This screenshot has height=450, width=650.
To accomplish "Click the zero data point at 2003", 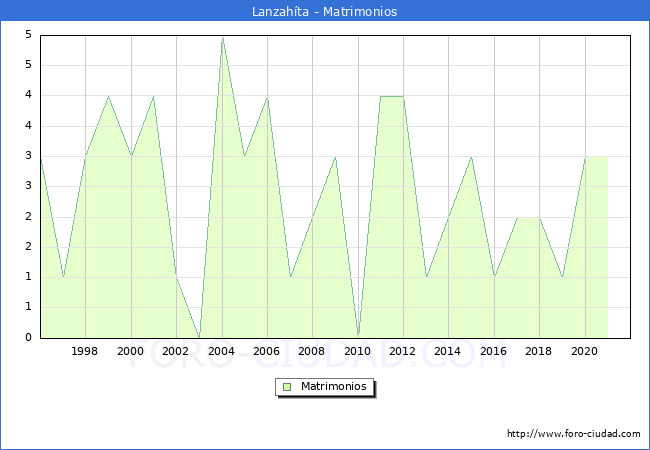I will coord(199,337).
